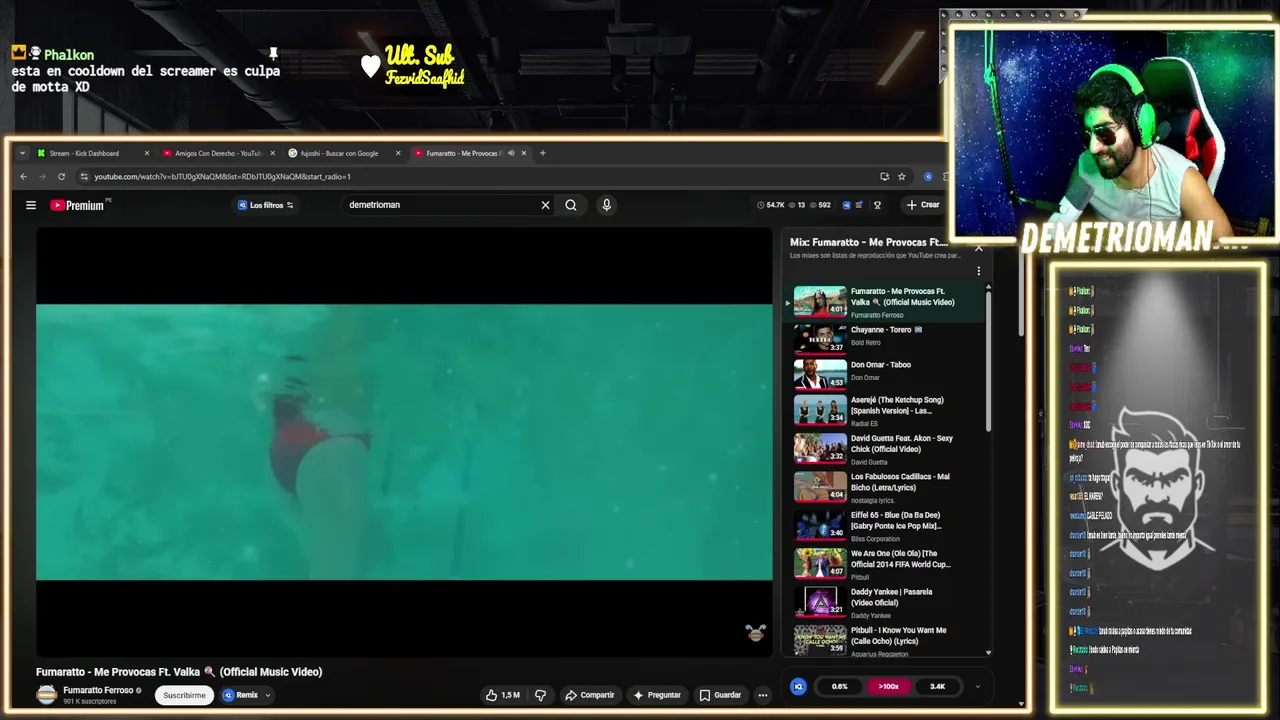Expand the Remix dropdown arrow
The height and width of the screenshot is (720, 1280).
(267, 695)
